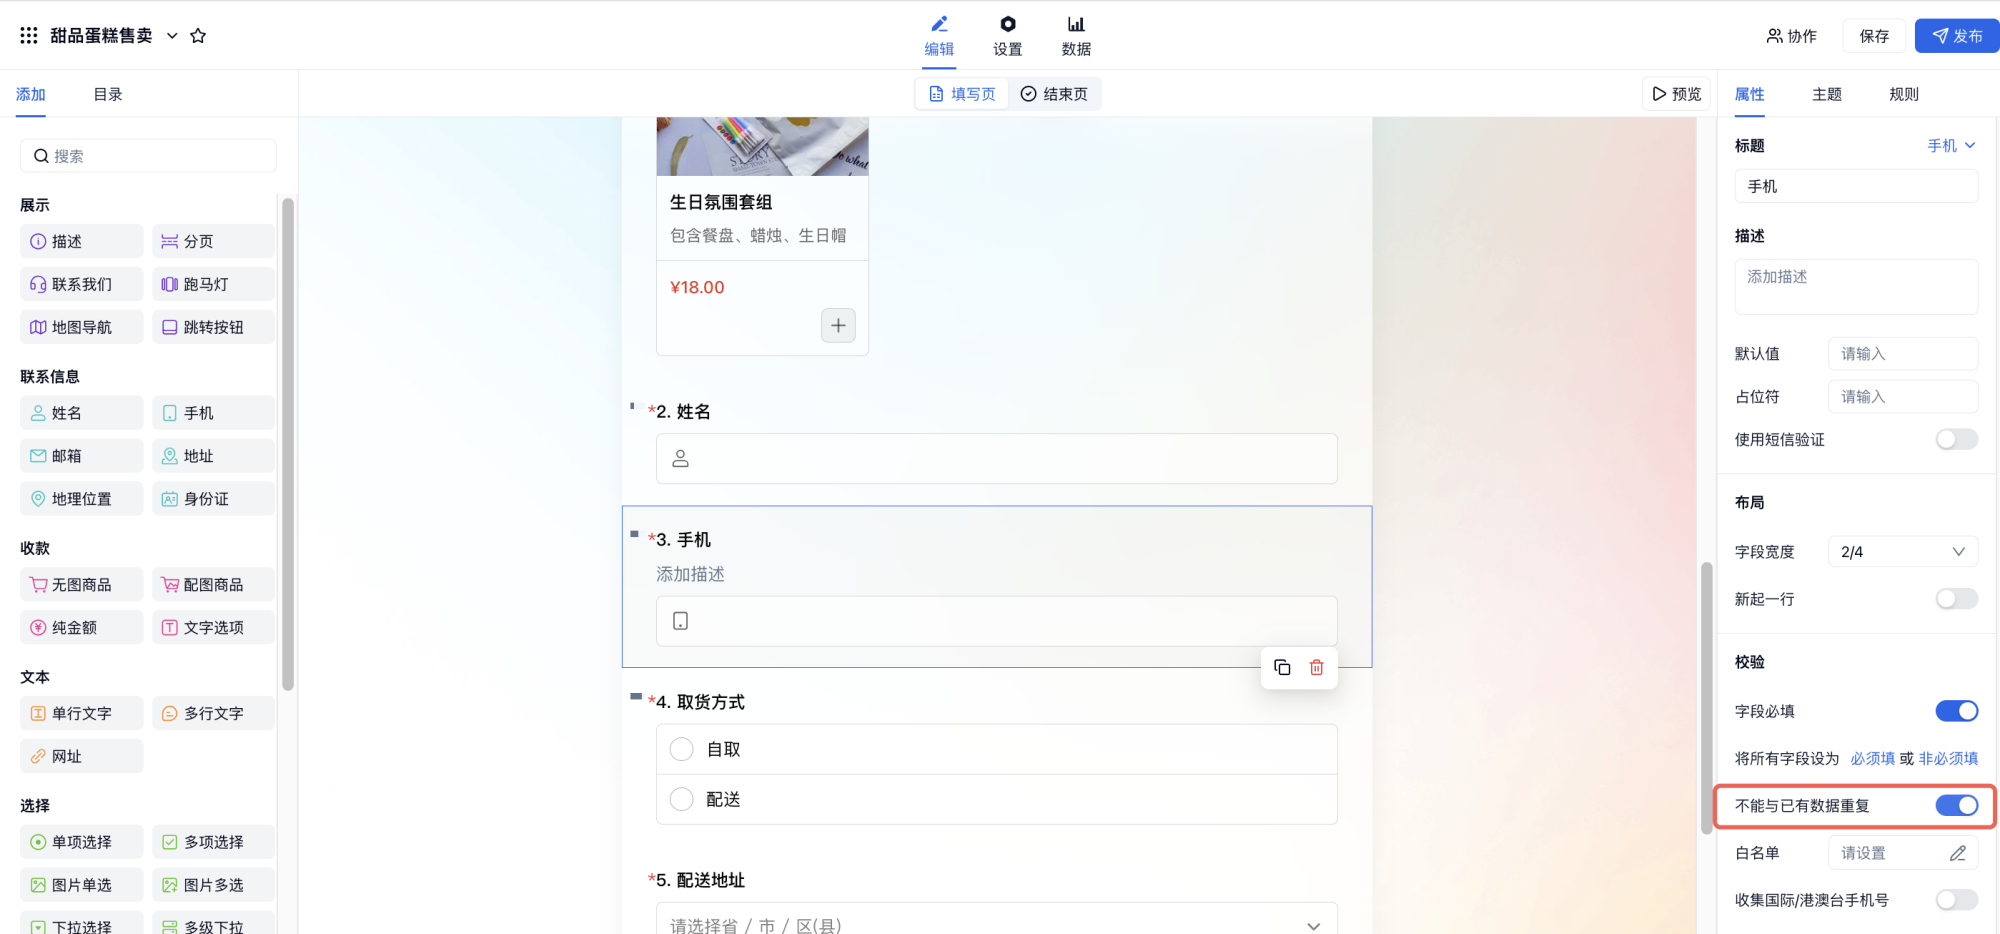Toggle 使用短信验证 switch
2000x934 pixels.
coord(1957,439)
